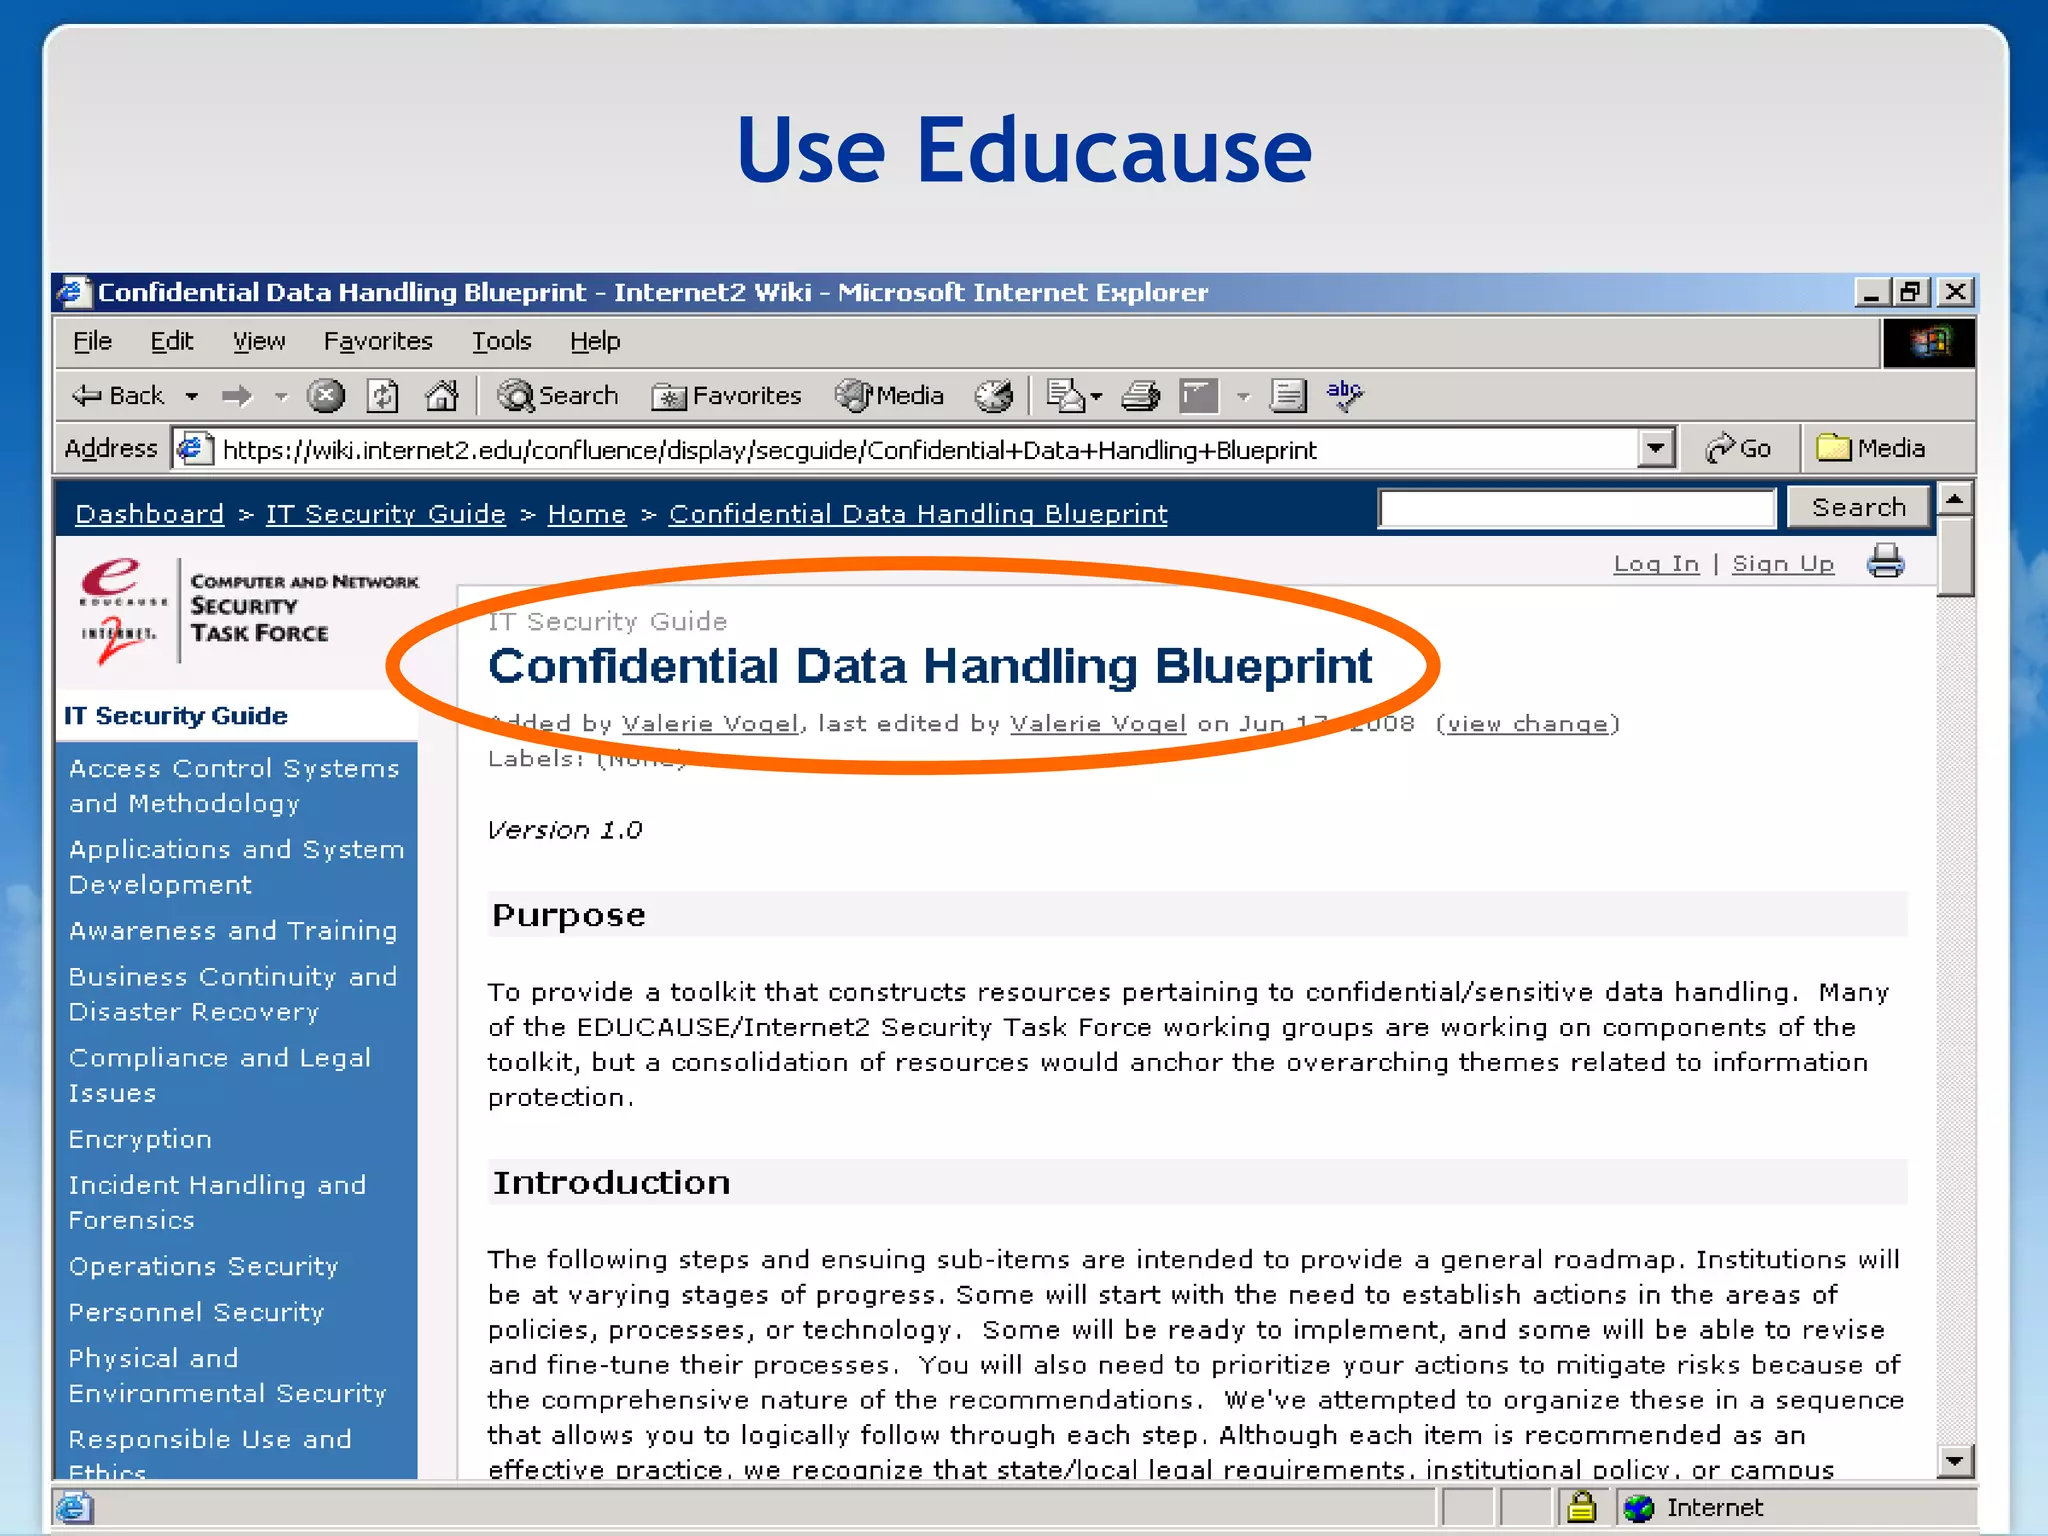Viewport: 2048px width, 1536px height.
Task: Go to the Home page icon
Action: point(441,396)
